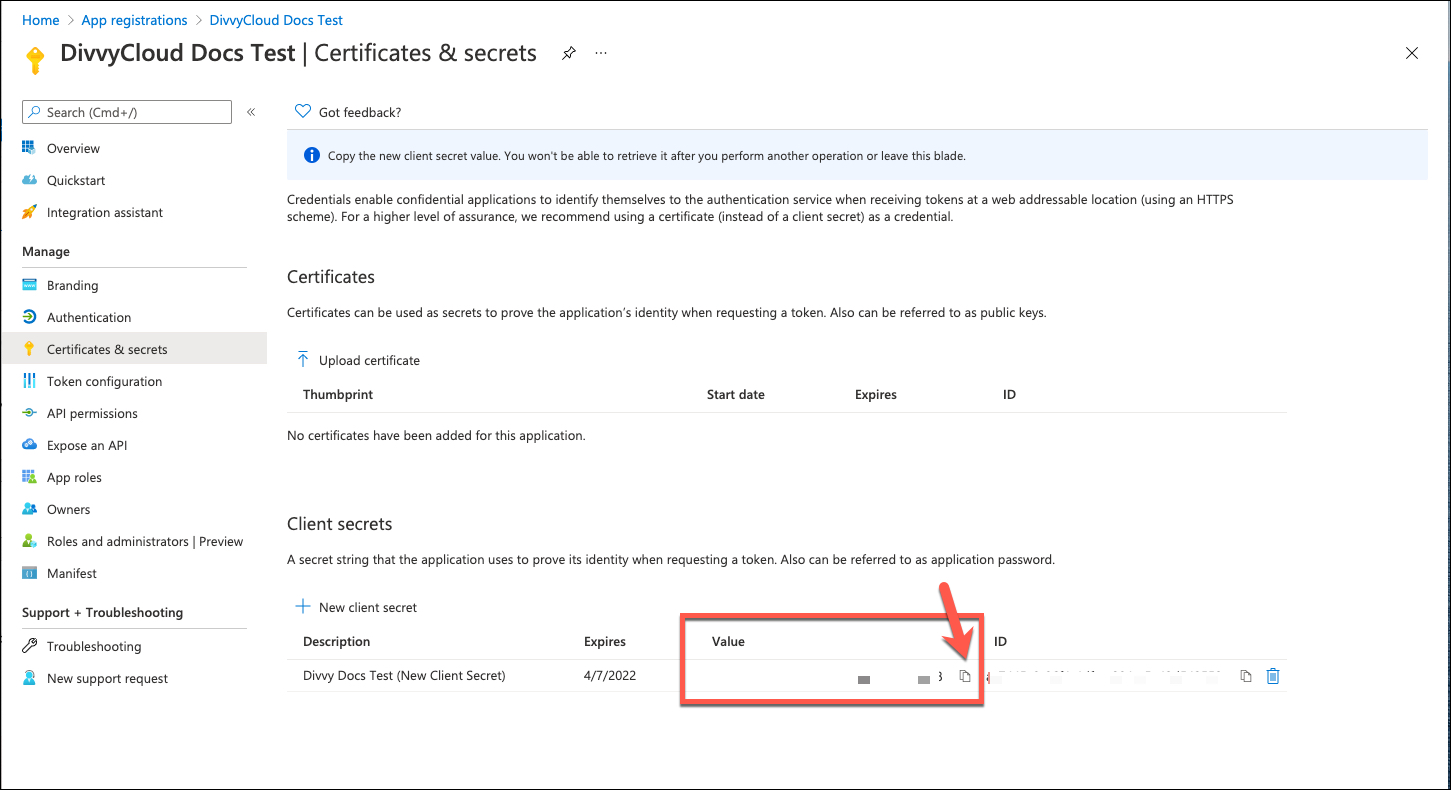Viewport: 1451px width, 790px height.
Task: Click the Got feedback heart icon
Action: coord(303,112)
